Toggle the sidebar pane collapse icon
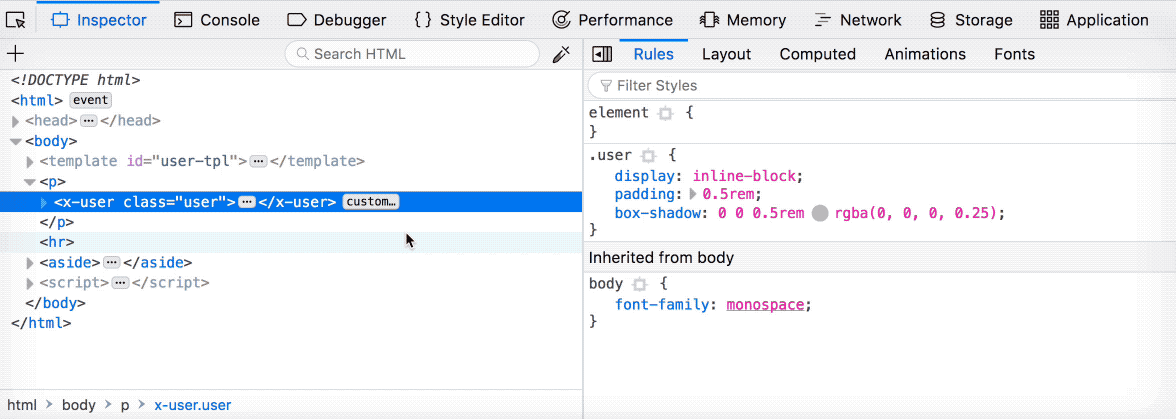The image size is (1176, 419). coord(602,54)
